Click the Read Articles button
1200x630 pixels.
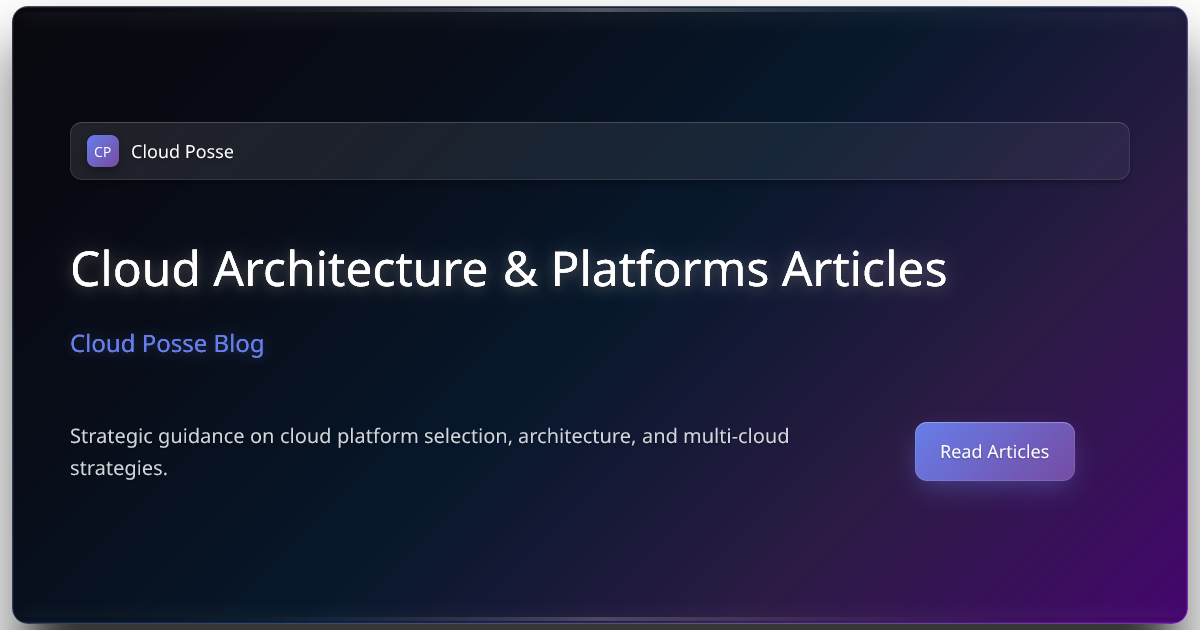pyautogui.click(x=994, y=451)
